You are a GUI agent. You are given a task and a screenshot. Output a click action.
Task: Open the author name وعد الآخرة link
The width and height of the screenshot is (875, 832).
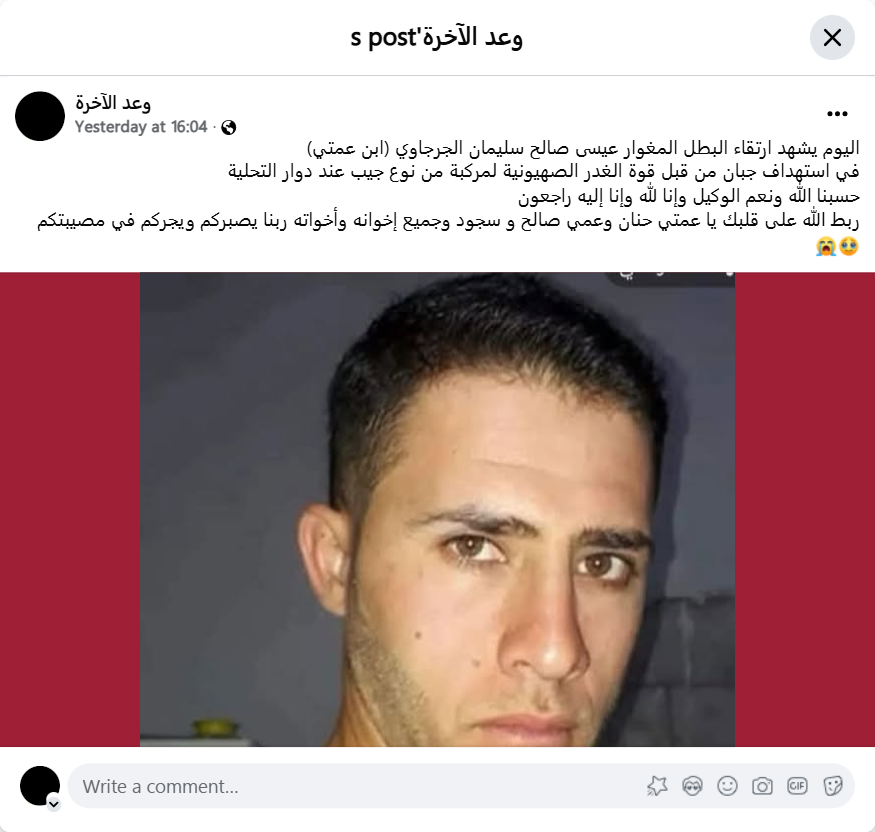pyautogui.click(x=113, y=103)
